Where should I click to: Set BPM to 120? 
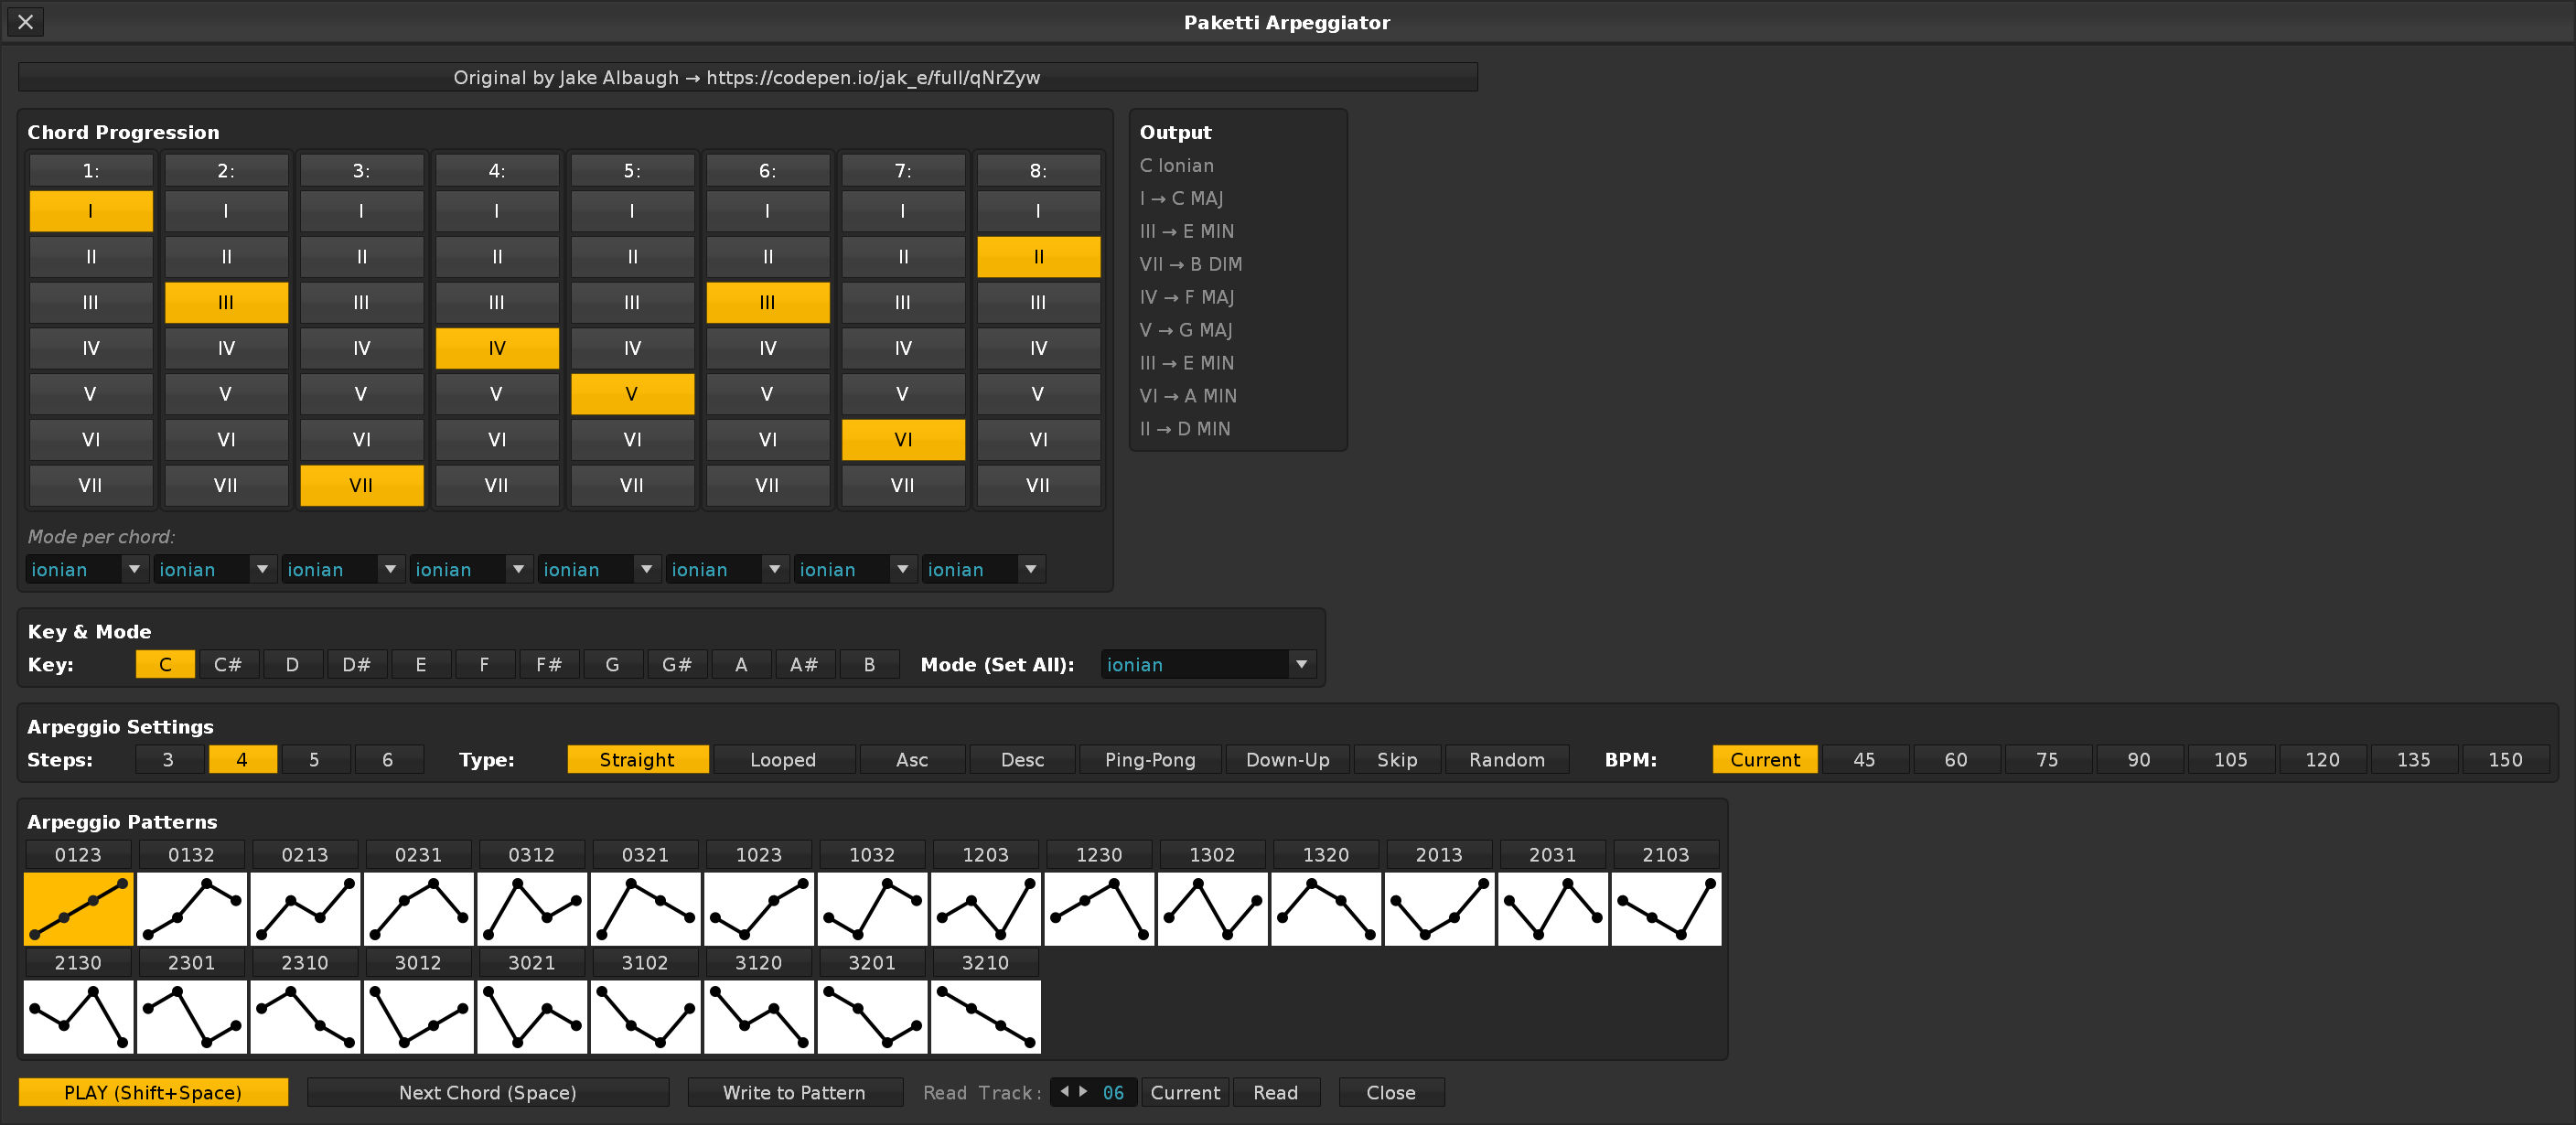click(2322, 759)
